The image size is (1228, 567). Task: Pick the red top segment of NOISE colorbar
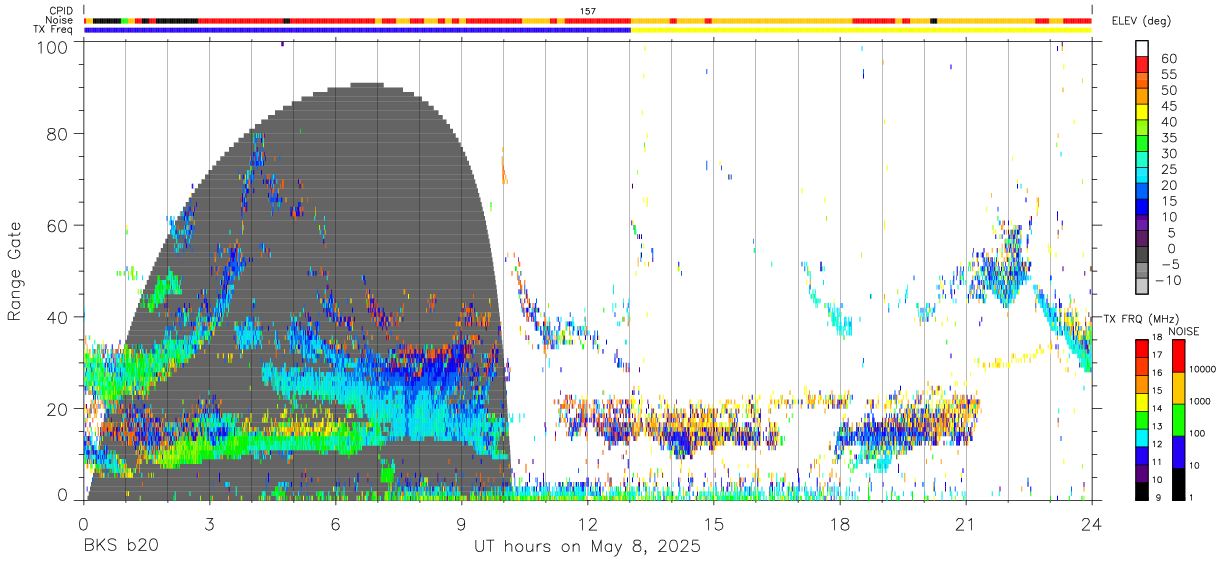pos(1179,356)
